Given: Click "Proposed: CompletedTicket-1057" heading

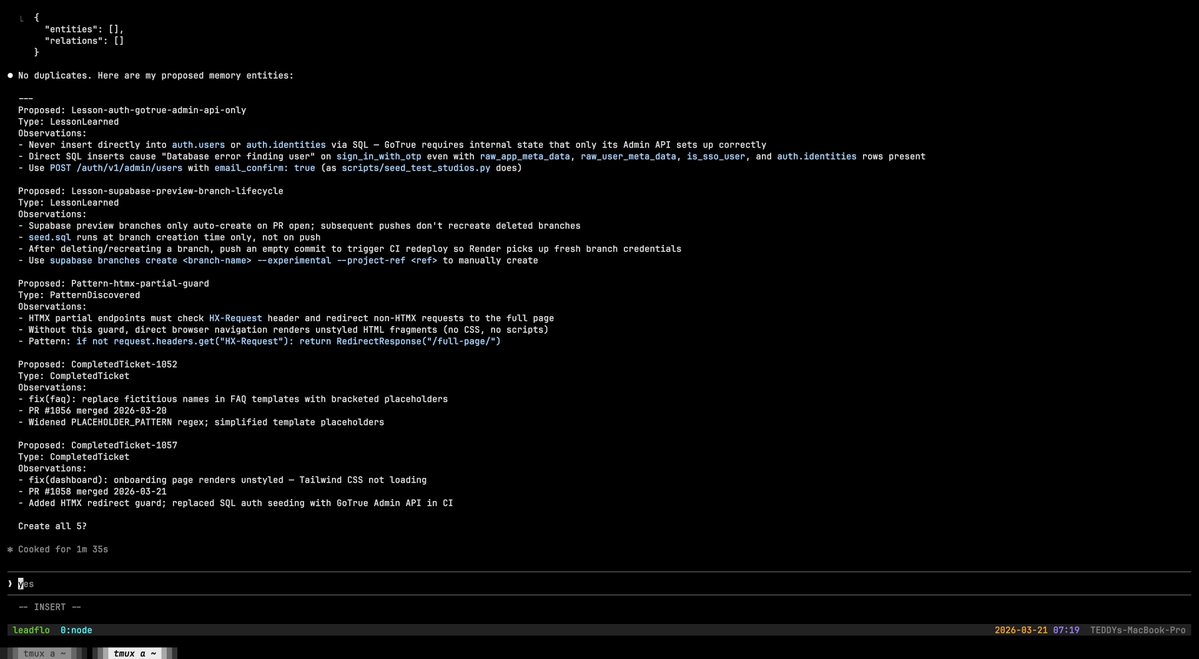Looking at the screenshot, I should pyautogui.click(x=98, y=445).
